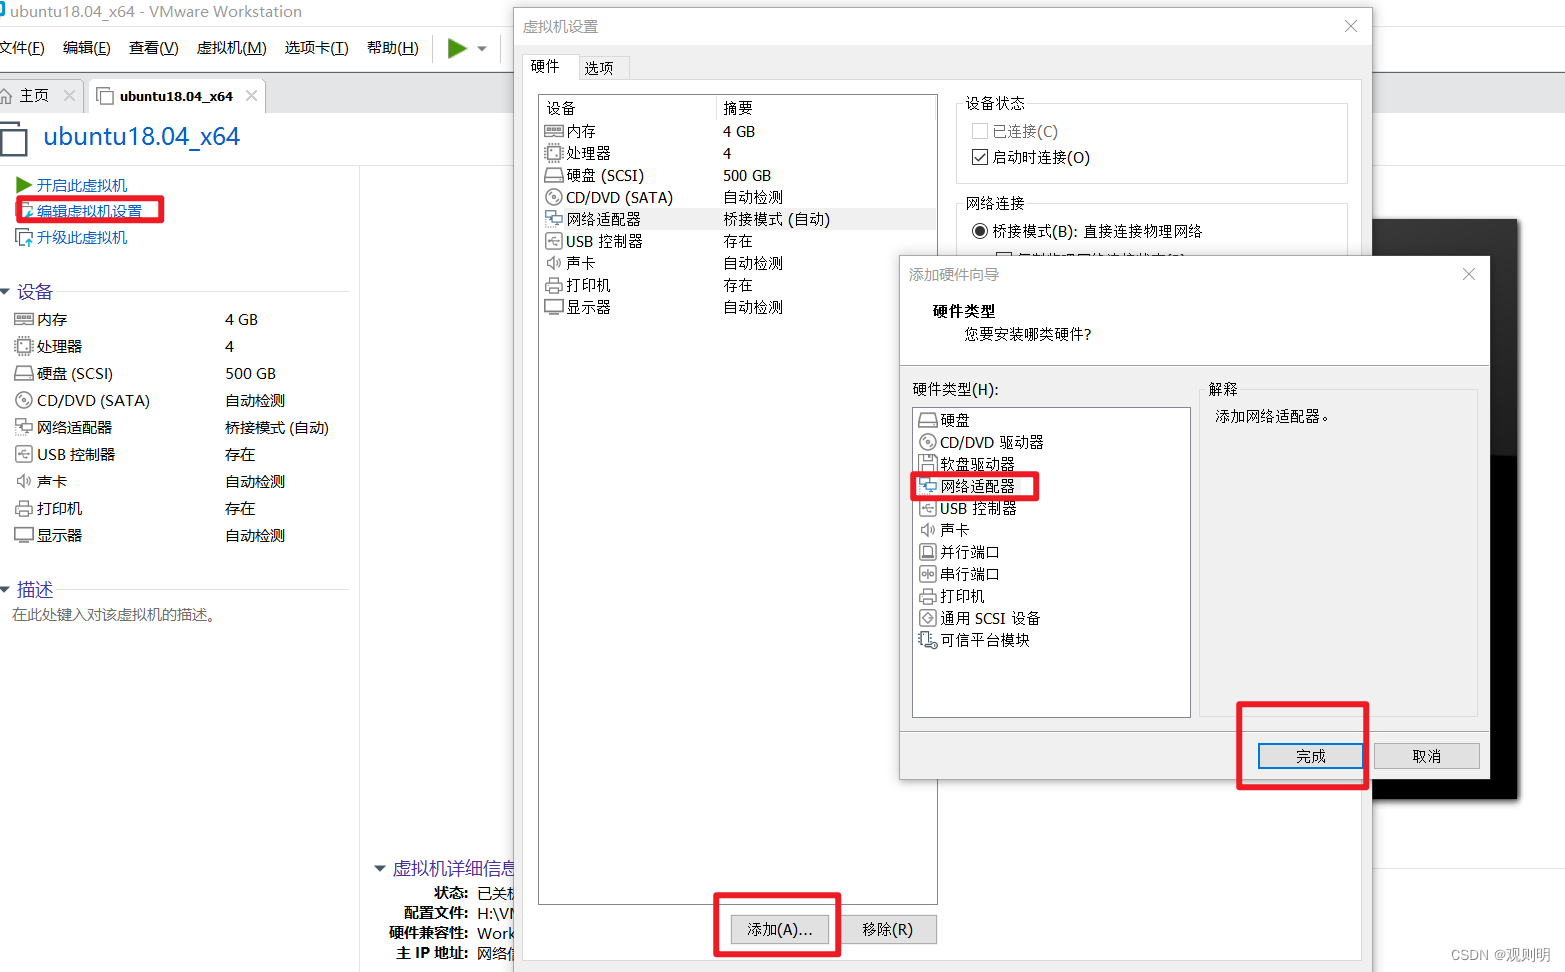
Task: Click the 移除(R) button
Action: point(888,929)
